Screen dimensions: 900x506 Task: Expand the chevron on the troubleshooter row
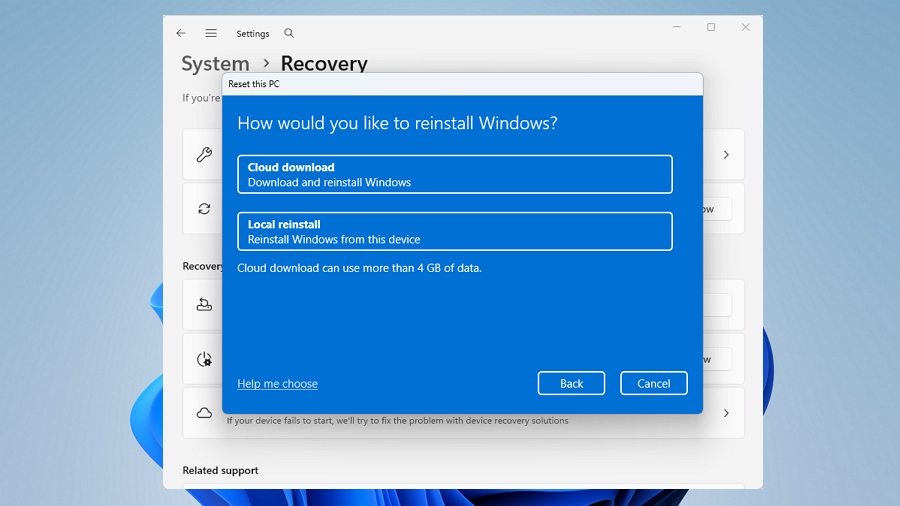[726, 155]
